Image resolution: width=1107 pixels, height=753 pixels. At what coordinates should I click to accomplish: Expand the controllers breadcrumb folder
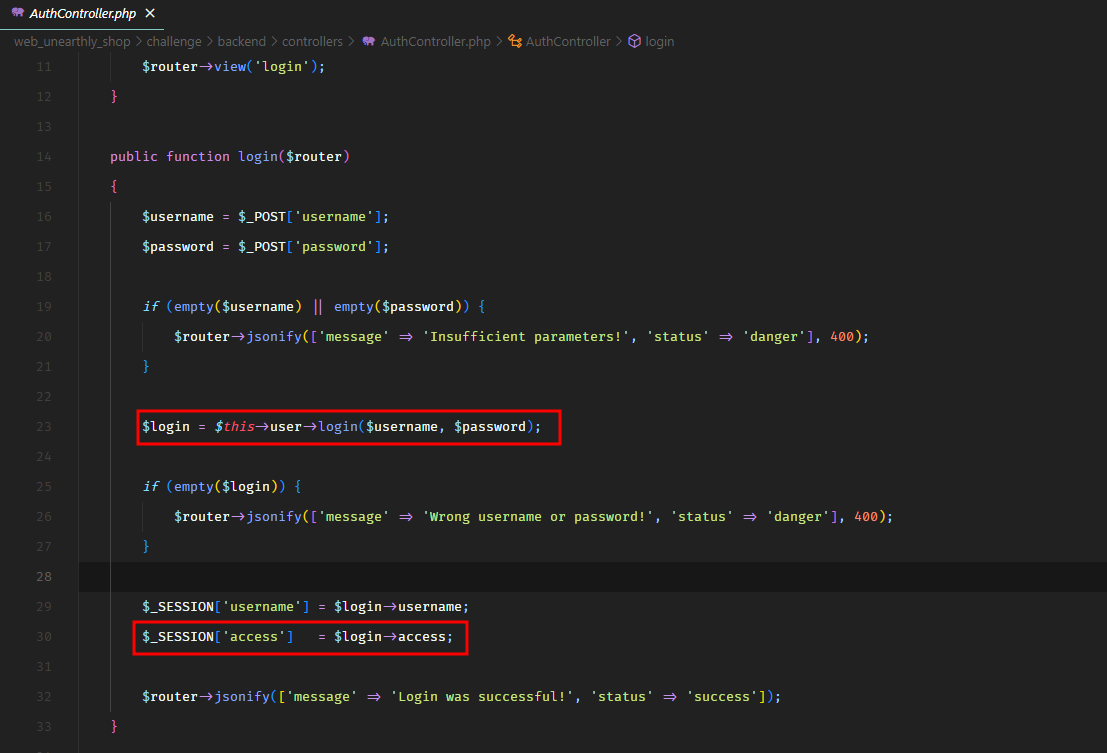(312, 41)
